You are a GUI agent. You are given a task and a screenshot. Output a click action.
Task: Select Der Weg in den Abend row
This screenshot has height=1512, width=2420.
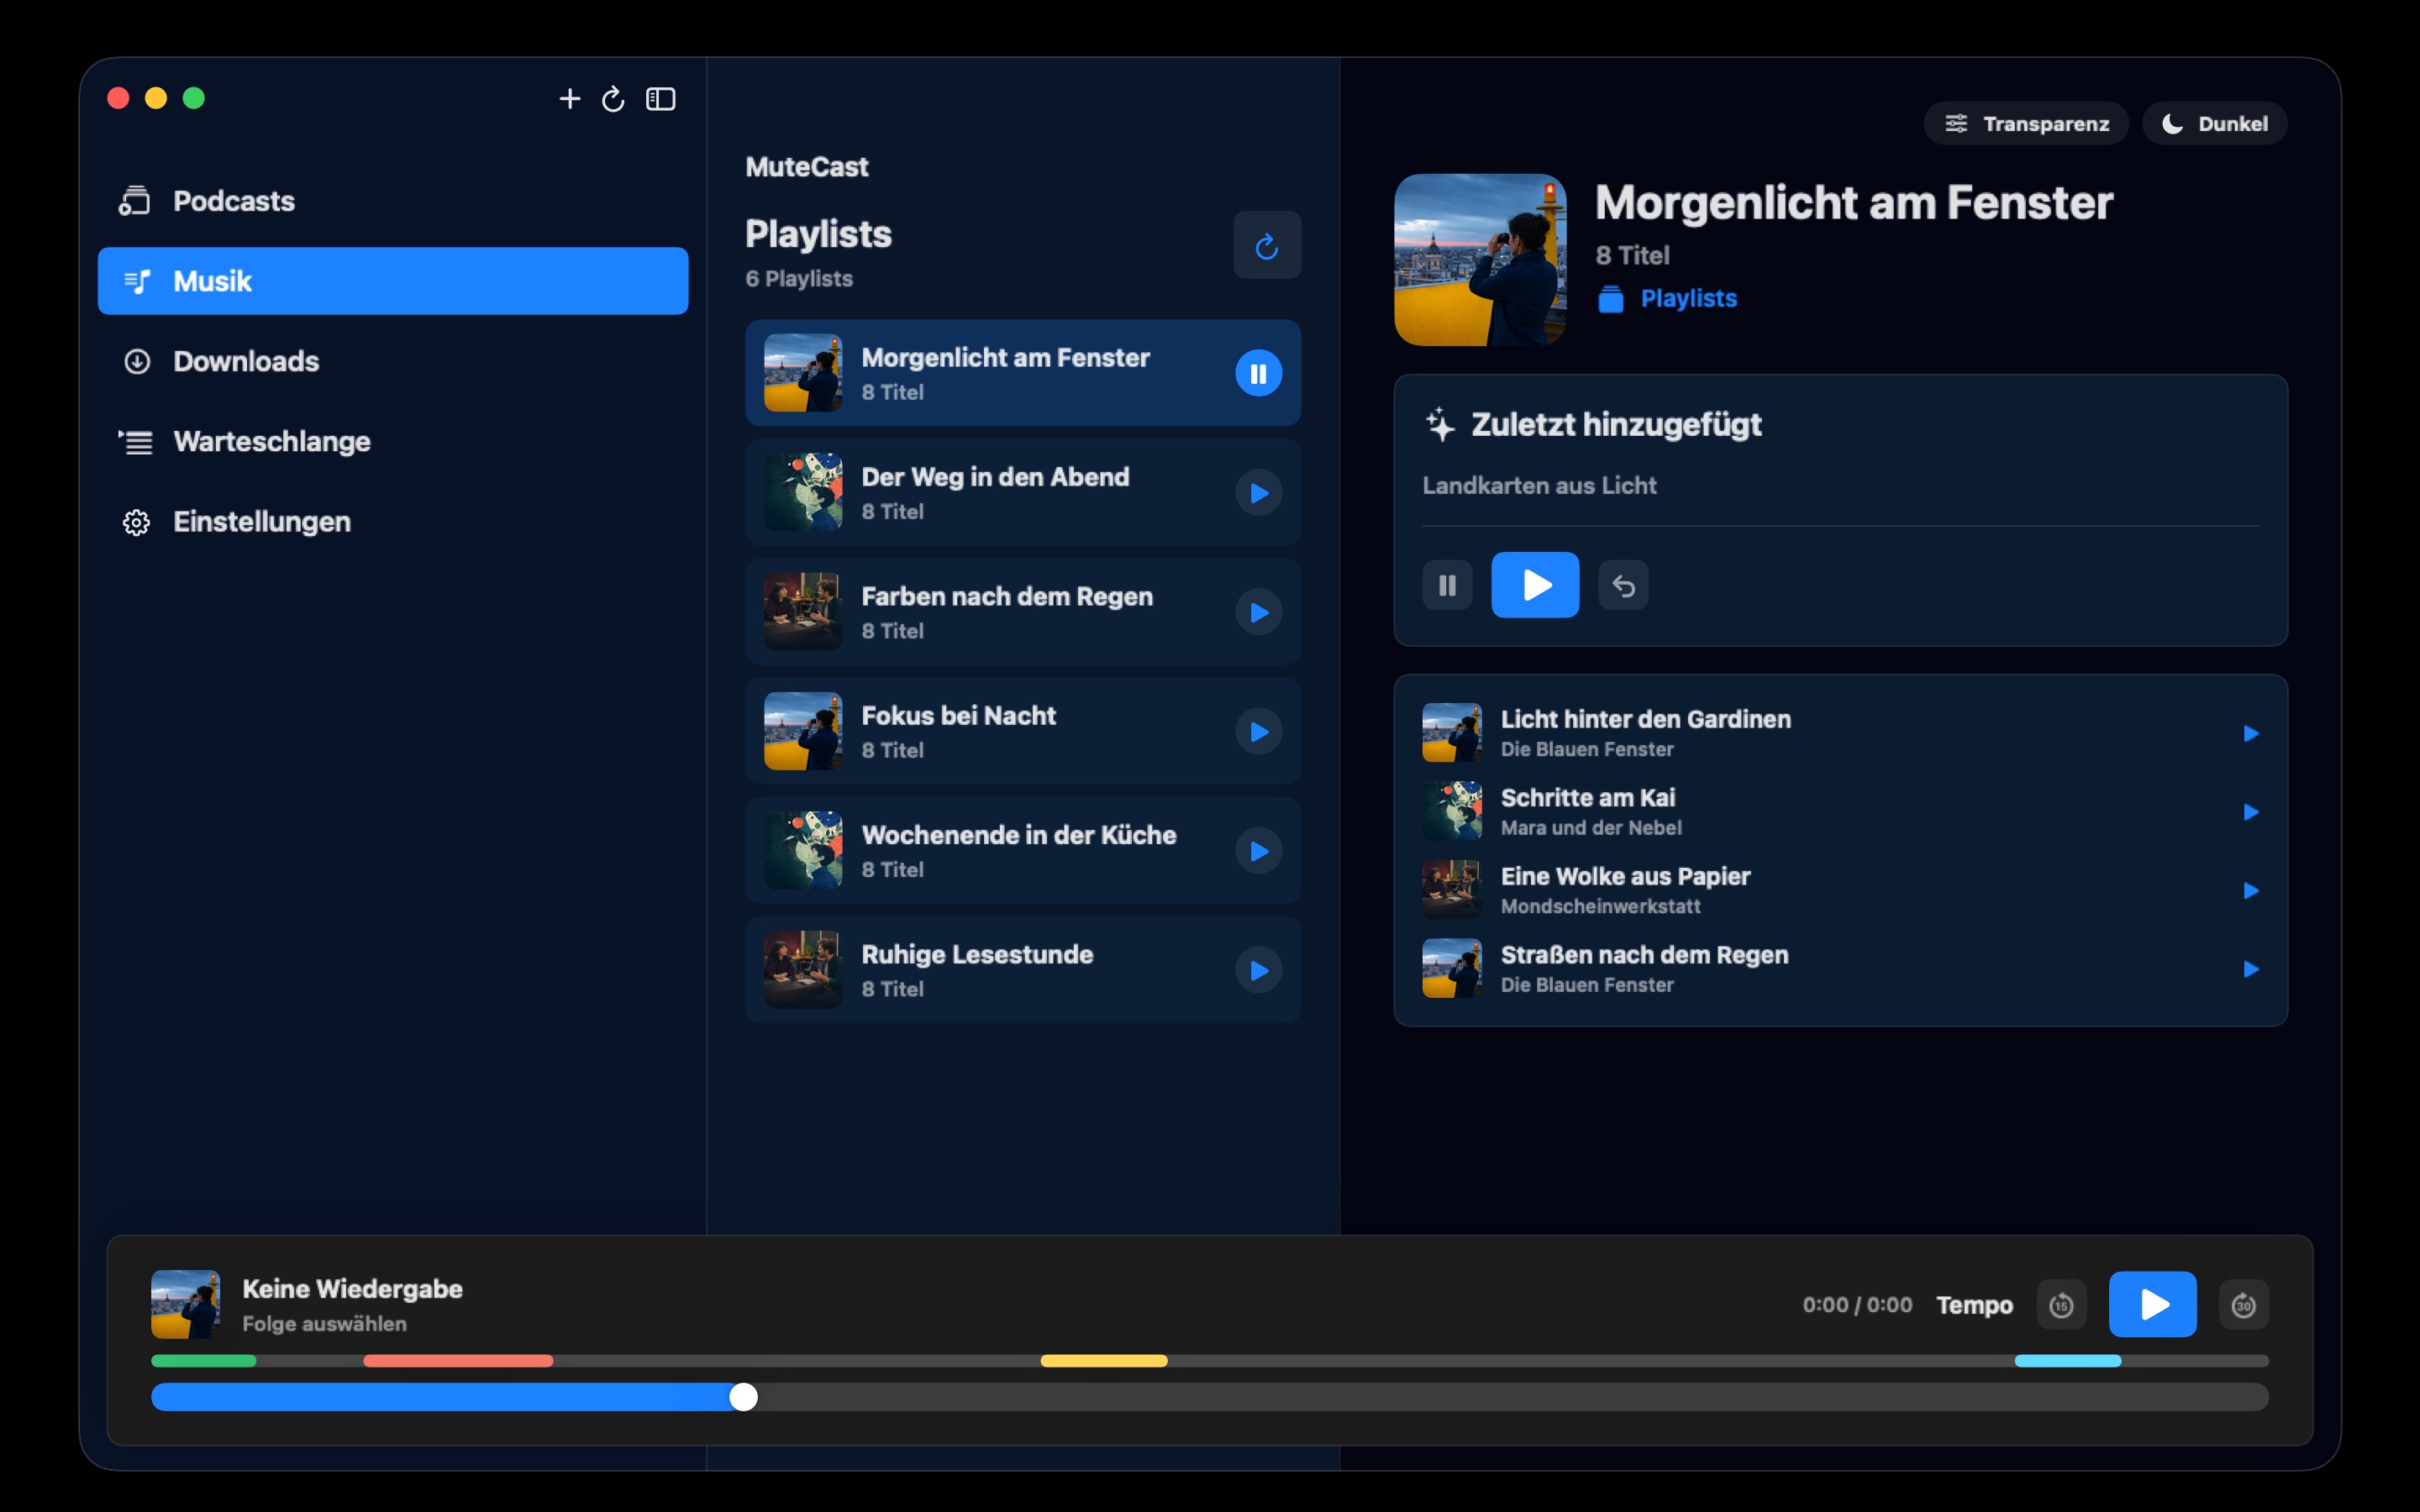[1023, 493]
